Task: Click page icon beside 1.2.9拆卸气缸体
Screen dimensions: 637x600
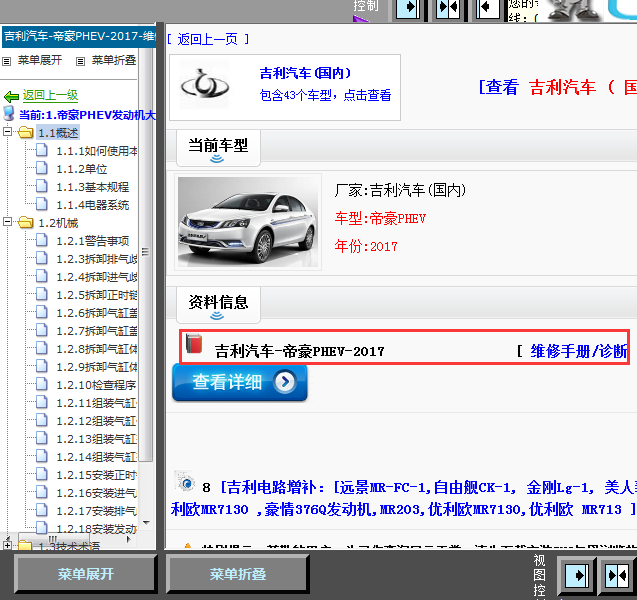Action: coord(41,366)
